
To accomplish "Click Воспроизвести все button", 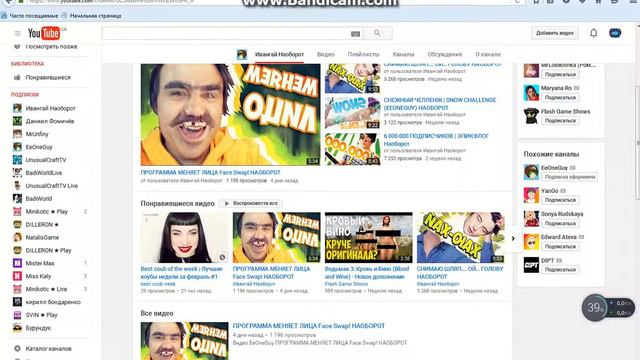I will tap(251, 203).
